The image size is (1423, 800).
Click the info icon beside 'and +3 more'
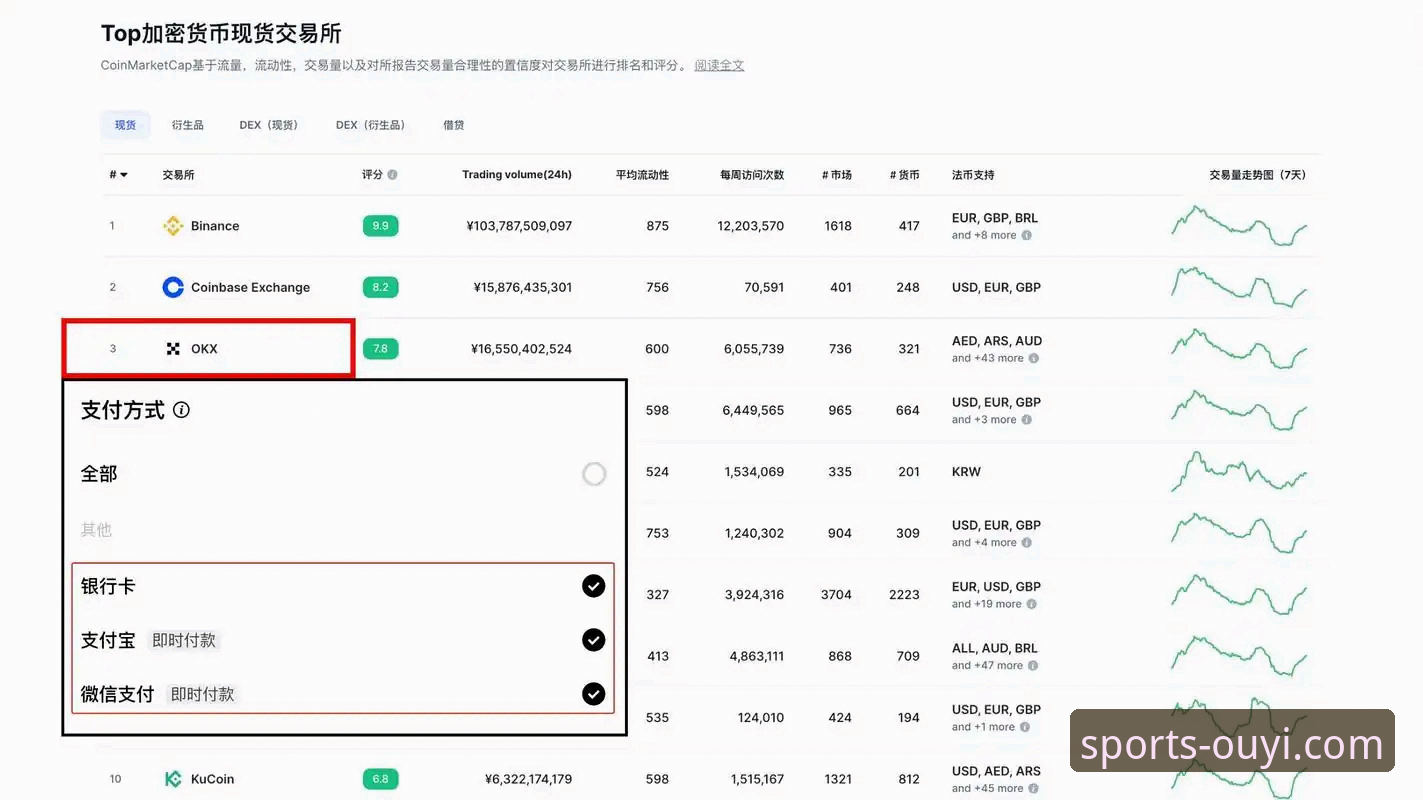coord(1026,420)
